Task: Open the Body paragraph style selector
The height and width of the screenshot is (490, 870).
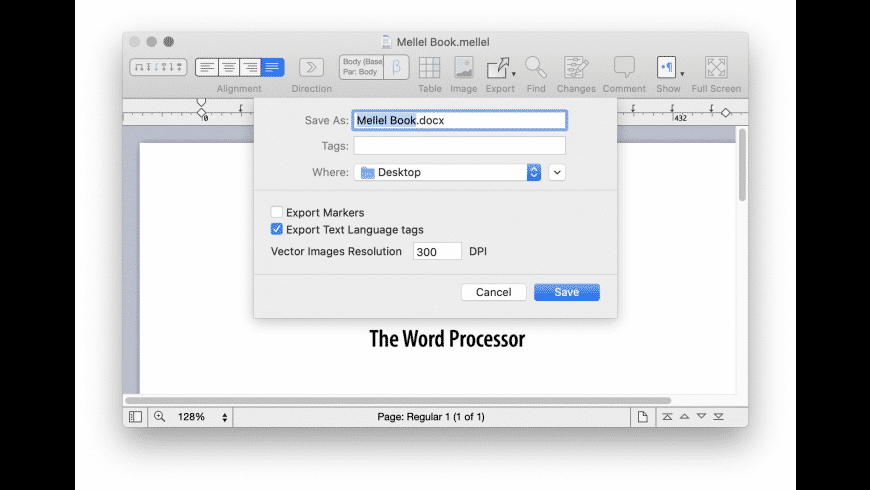Action: click(x=362, y=67)
